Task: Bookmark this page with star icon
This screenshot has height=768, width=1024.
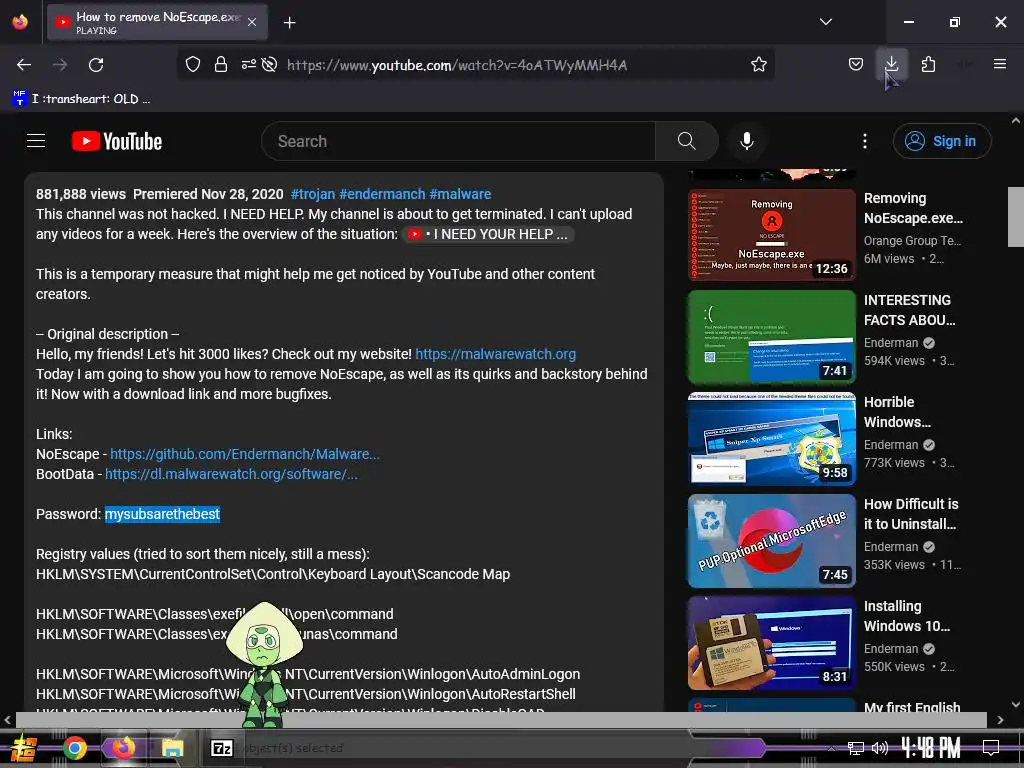Action: tap(758, 65)
